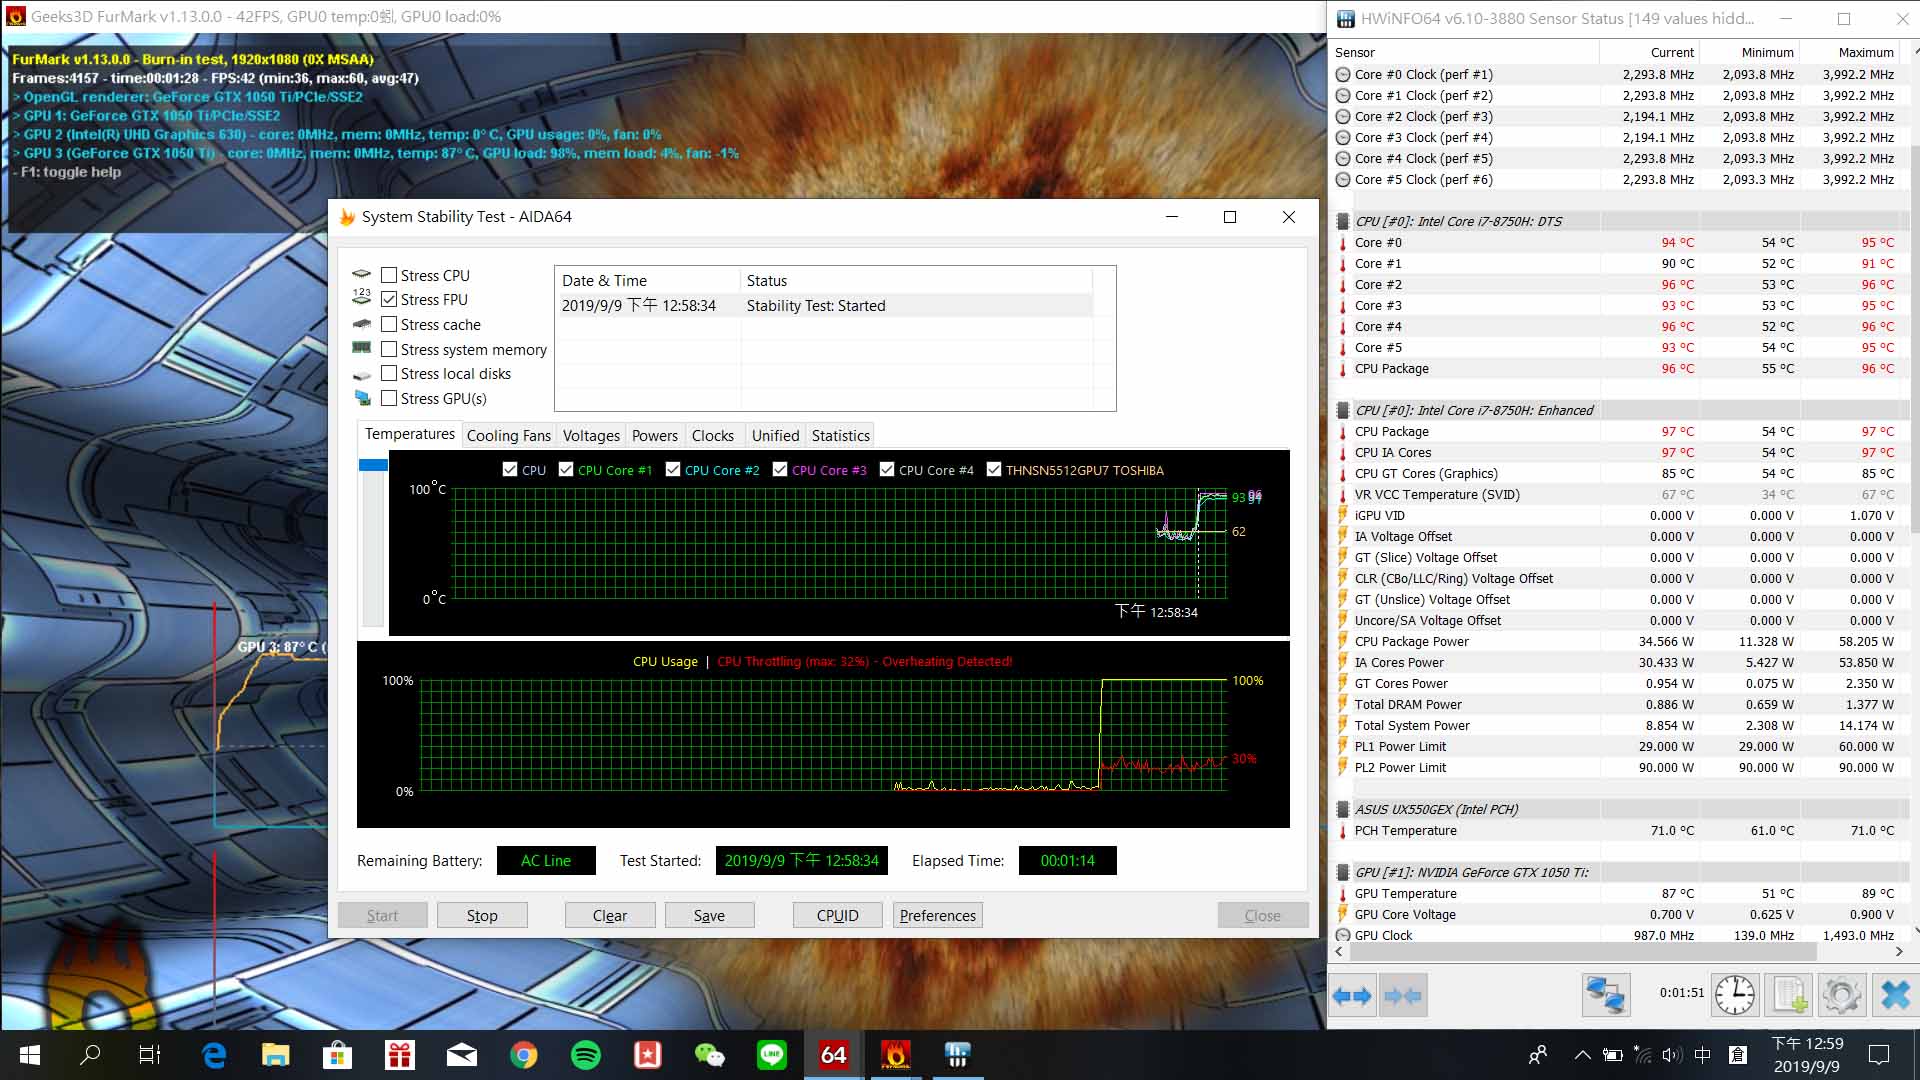The width and height of the screenshot is (1920, 1080).
Task: Tick the Stress GPU(s) checkbox
Action: point(389,398)
